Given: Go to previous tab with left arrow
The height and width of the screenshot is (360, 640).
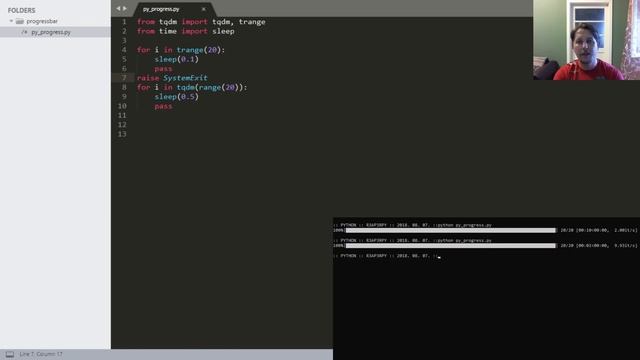Looking at the screenshot, I should pos(118,9).
